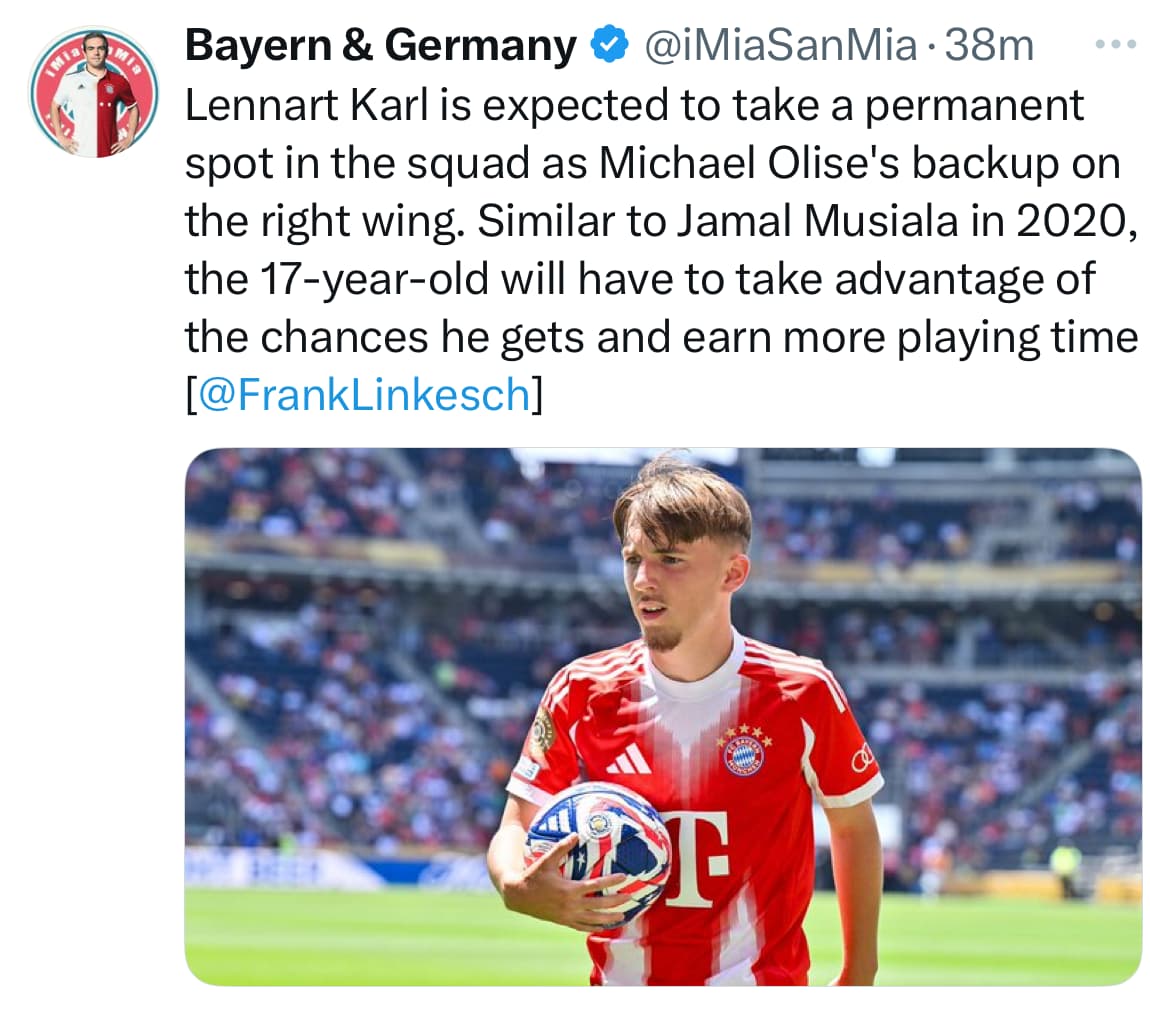
Task: Click the tweet text about Lennart Karl
Action: [x=660, y=249]
